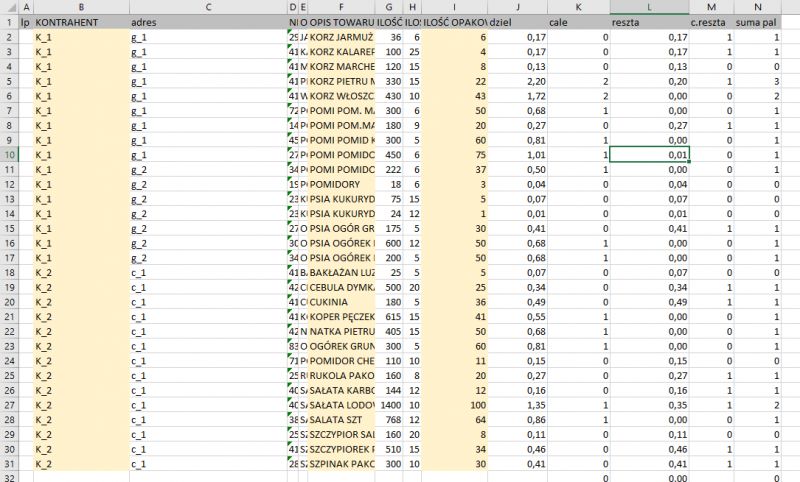The image size is (800, 482).
Task: Click the POMIDORY cell
Action: pos(341,184)
